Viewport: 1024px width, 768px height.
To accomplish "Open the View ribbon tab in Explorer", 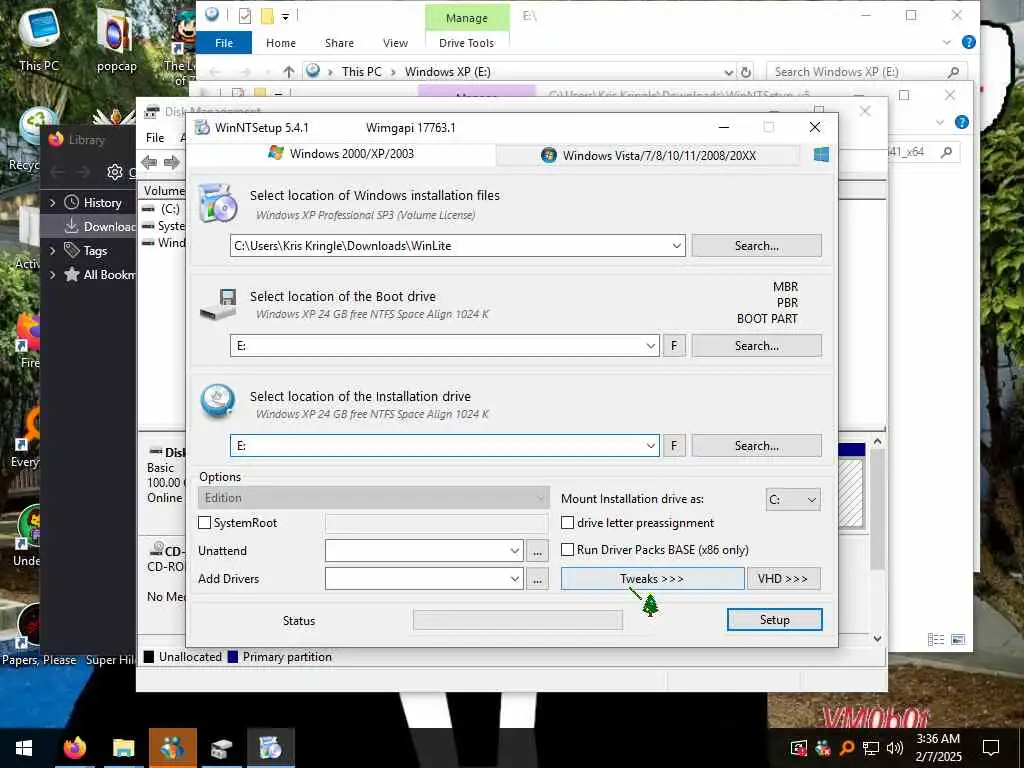I will pyautogui.click(x=395, y=43).
